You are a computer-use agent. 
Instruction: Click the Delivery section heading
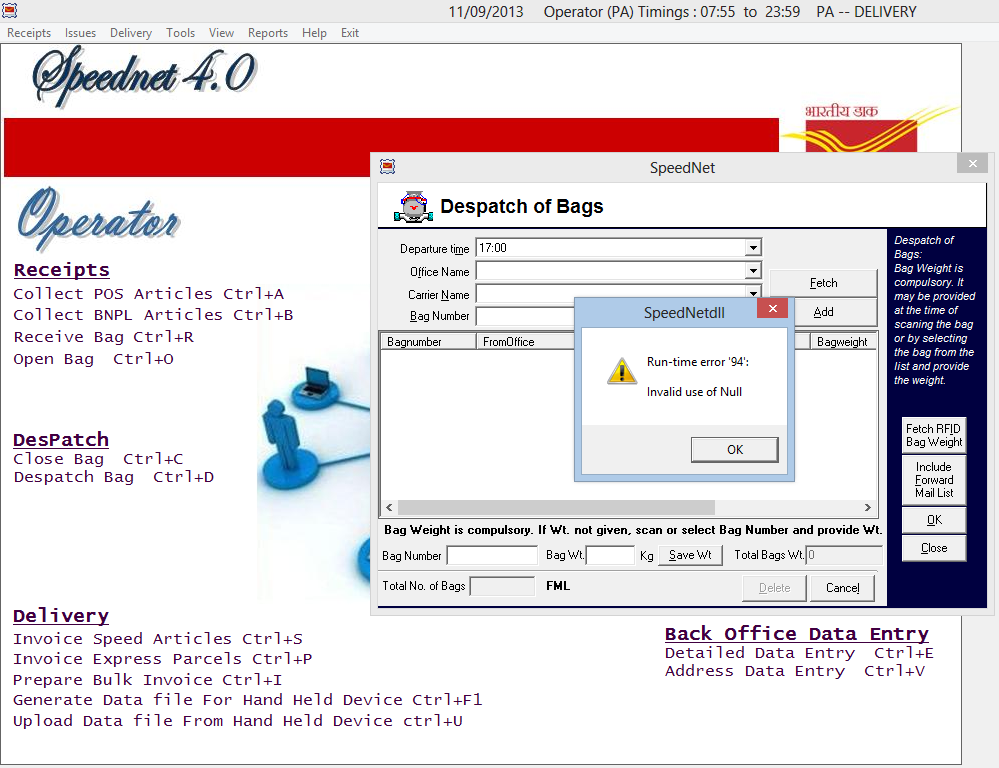61,616
